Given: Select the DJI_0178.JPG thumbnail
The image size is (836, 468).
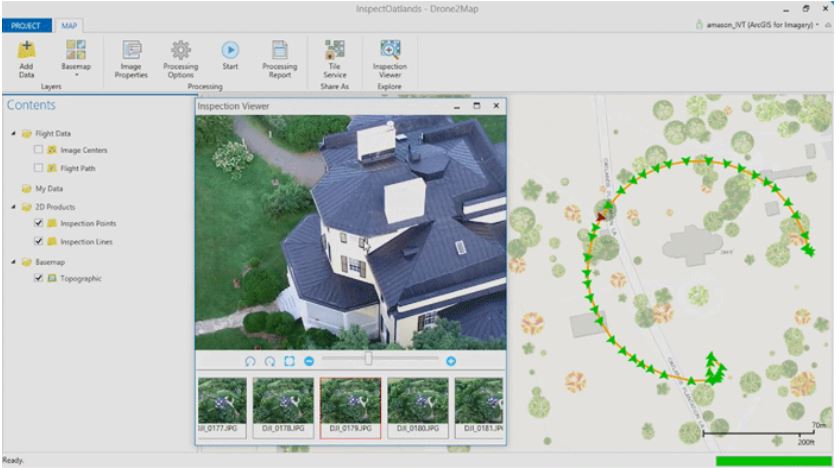Looking at the screenshot, I should point(283,408).
